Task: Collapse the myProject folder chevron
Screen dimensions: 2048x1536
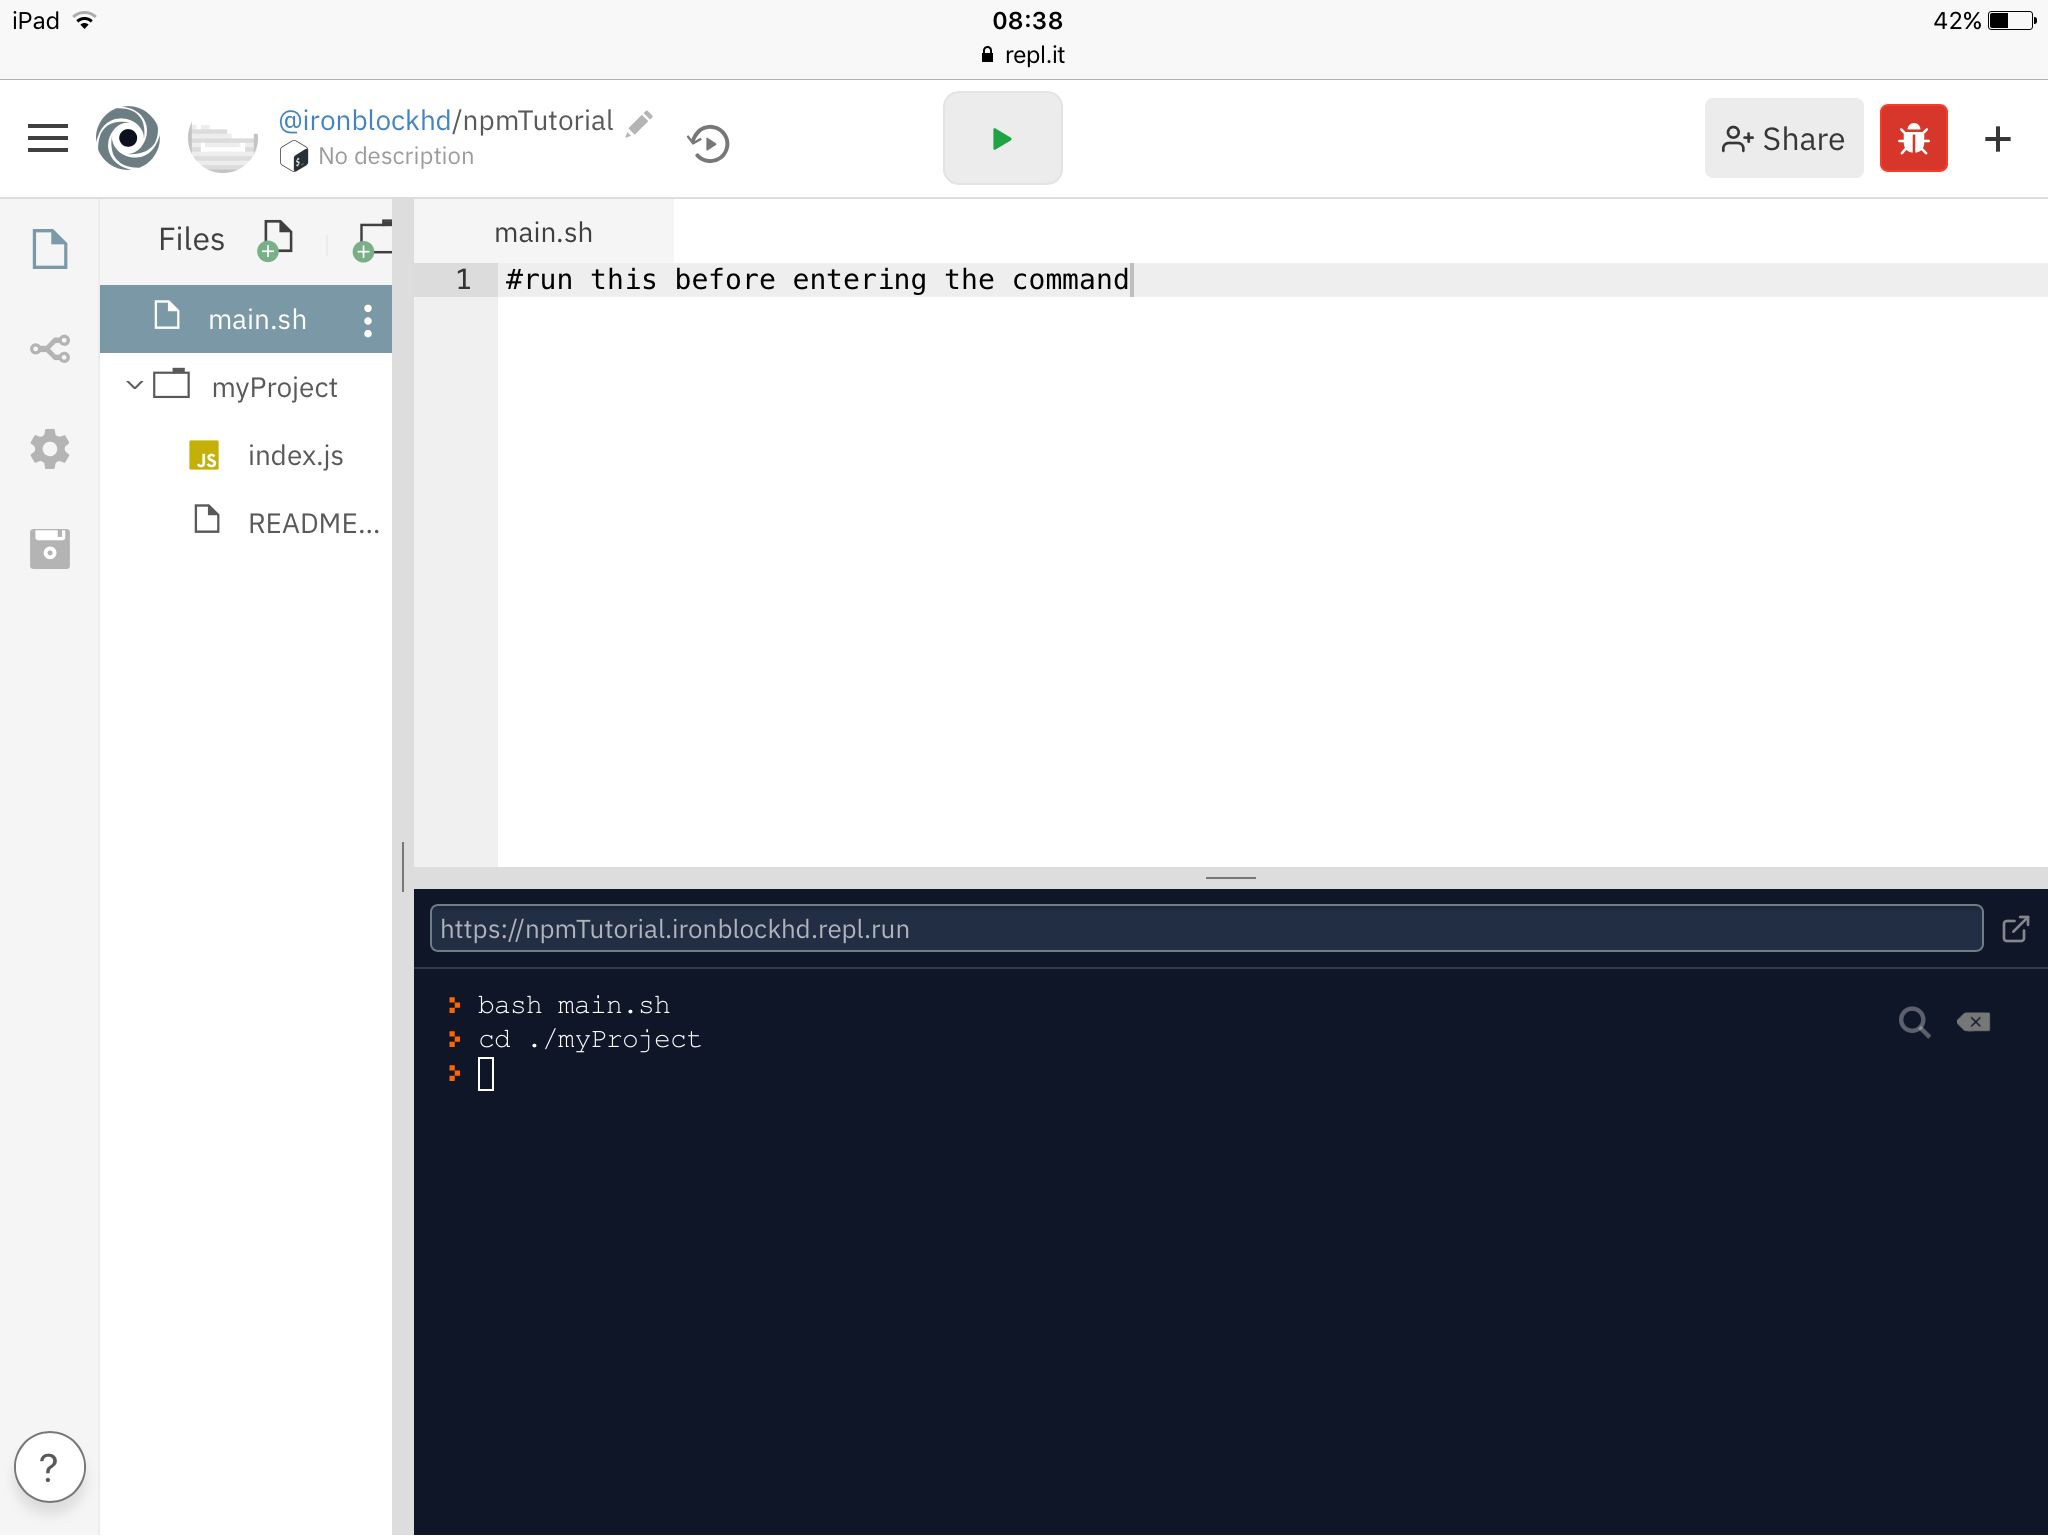Action: point(135,385)
